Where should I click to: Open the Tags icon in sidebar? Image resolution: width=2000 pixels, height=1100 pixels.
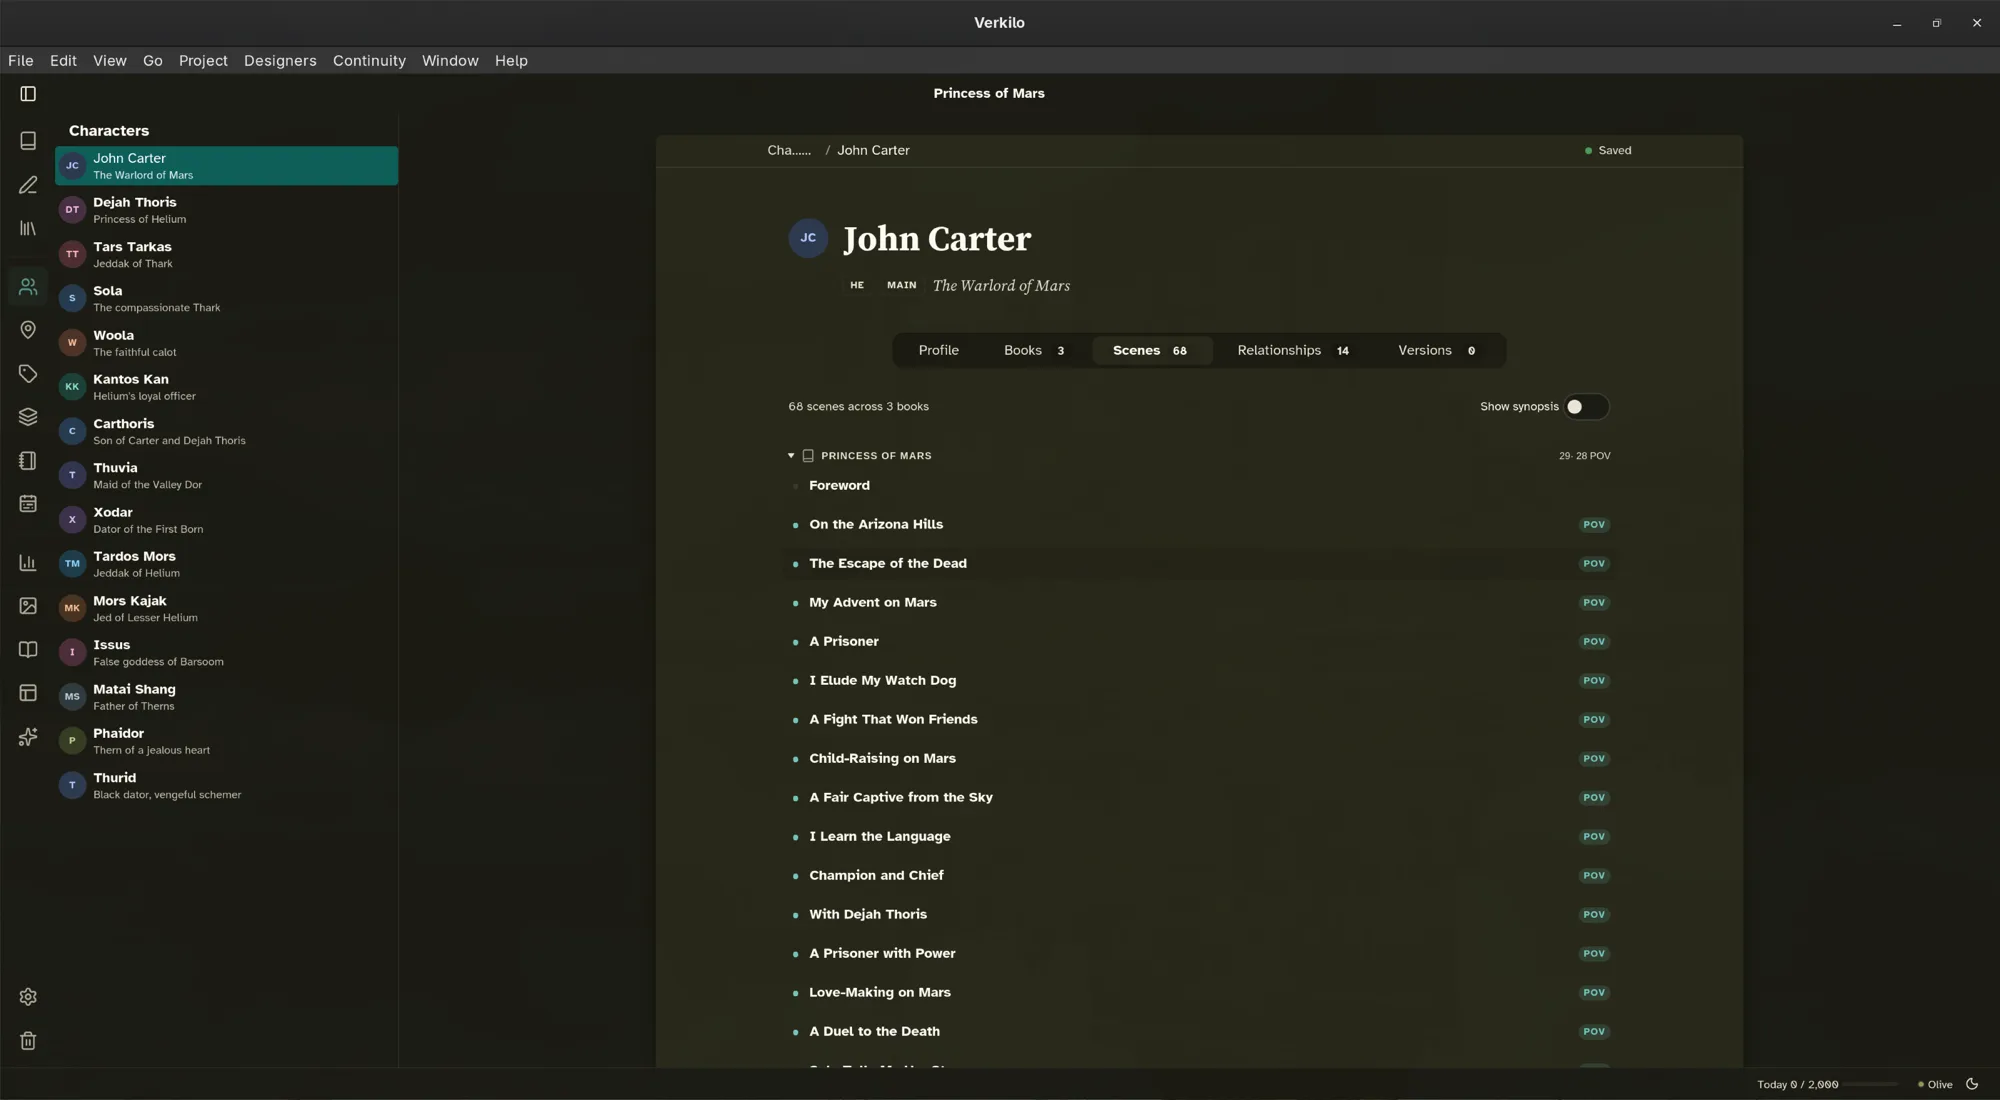tap(28, 374)
